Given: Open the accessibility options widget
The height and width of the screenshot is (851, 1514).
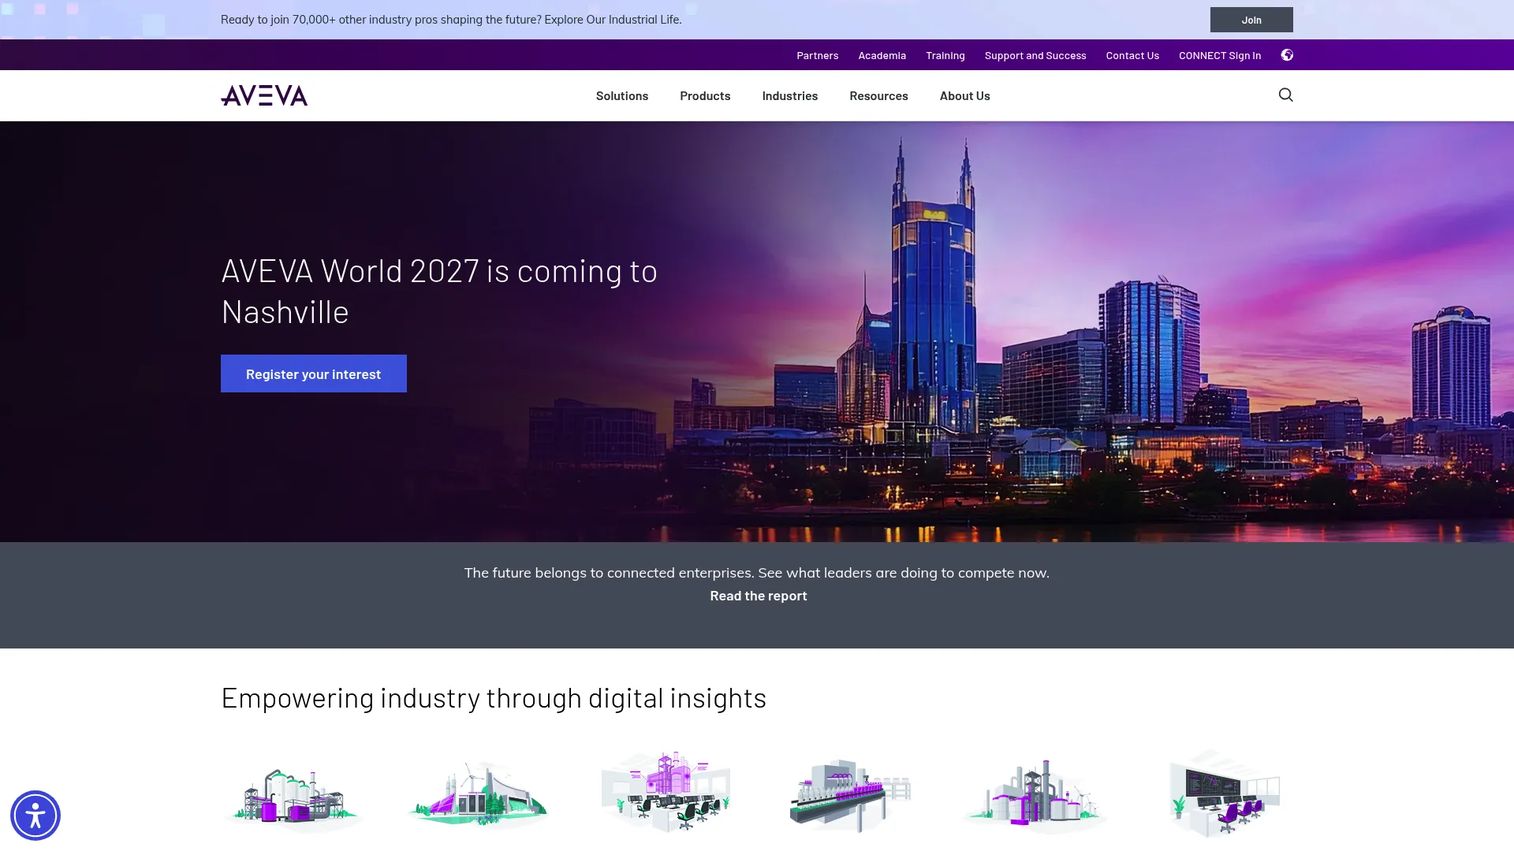Looking at the screenshot, I should click(36, 816).
